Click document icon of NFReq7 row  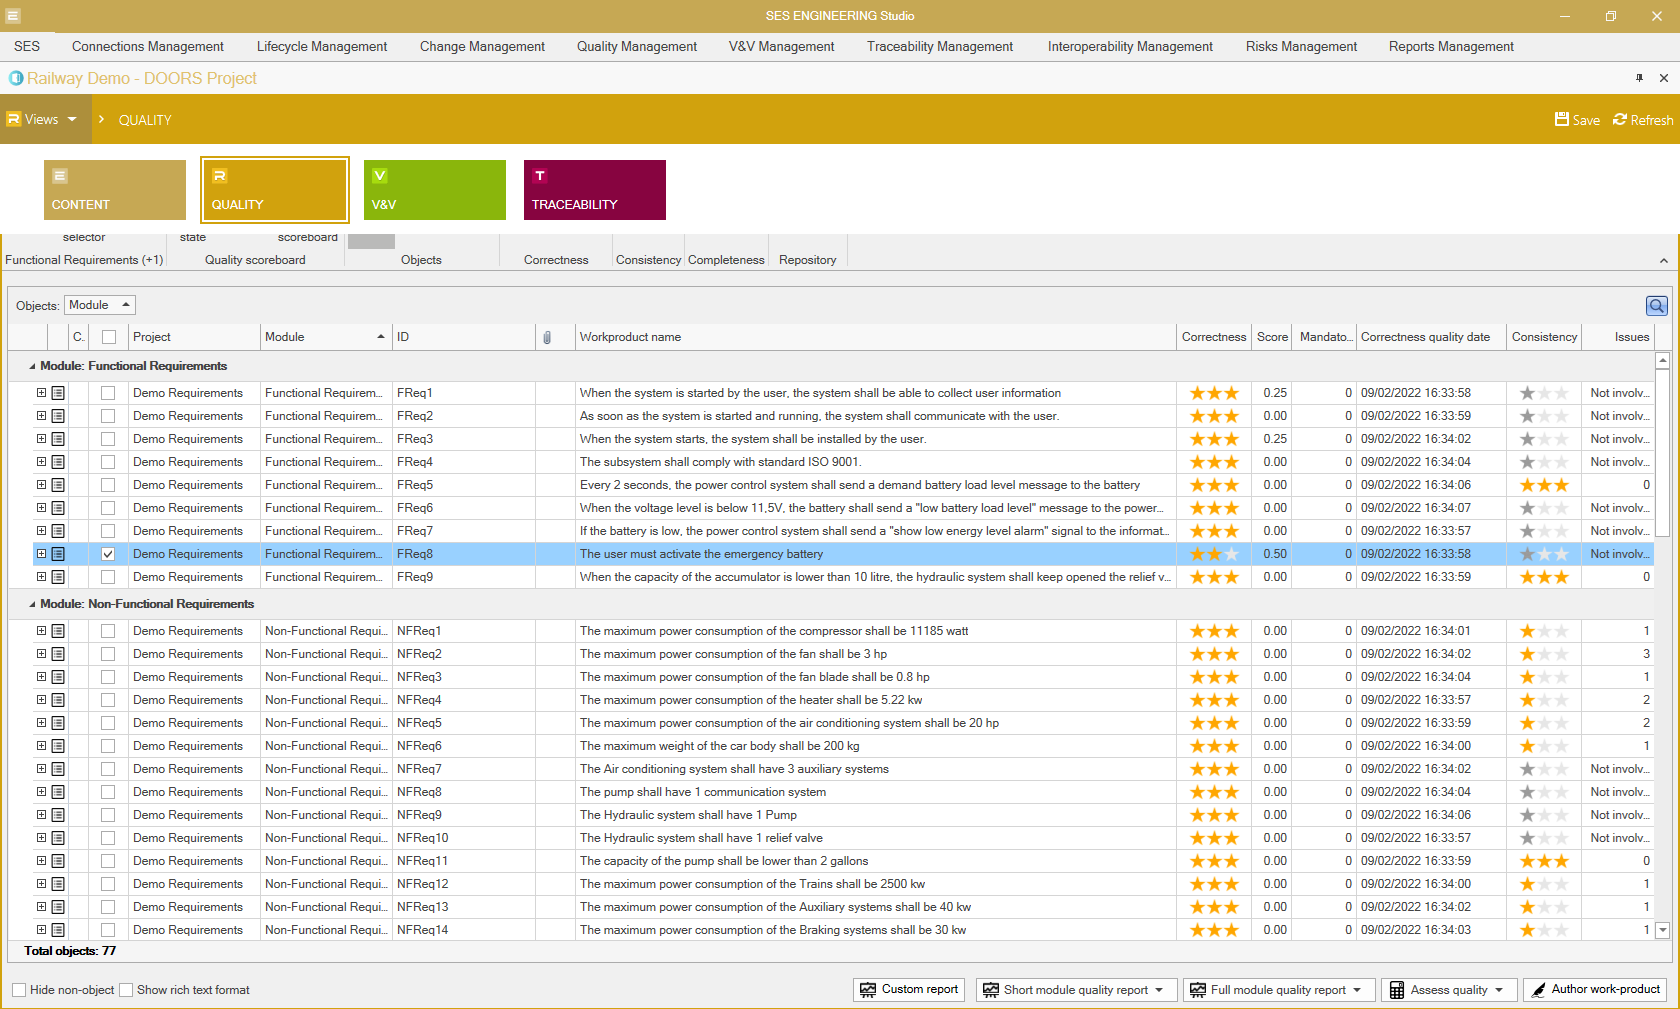(58, 769)
